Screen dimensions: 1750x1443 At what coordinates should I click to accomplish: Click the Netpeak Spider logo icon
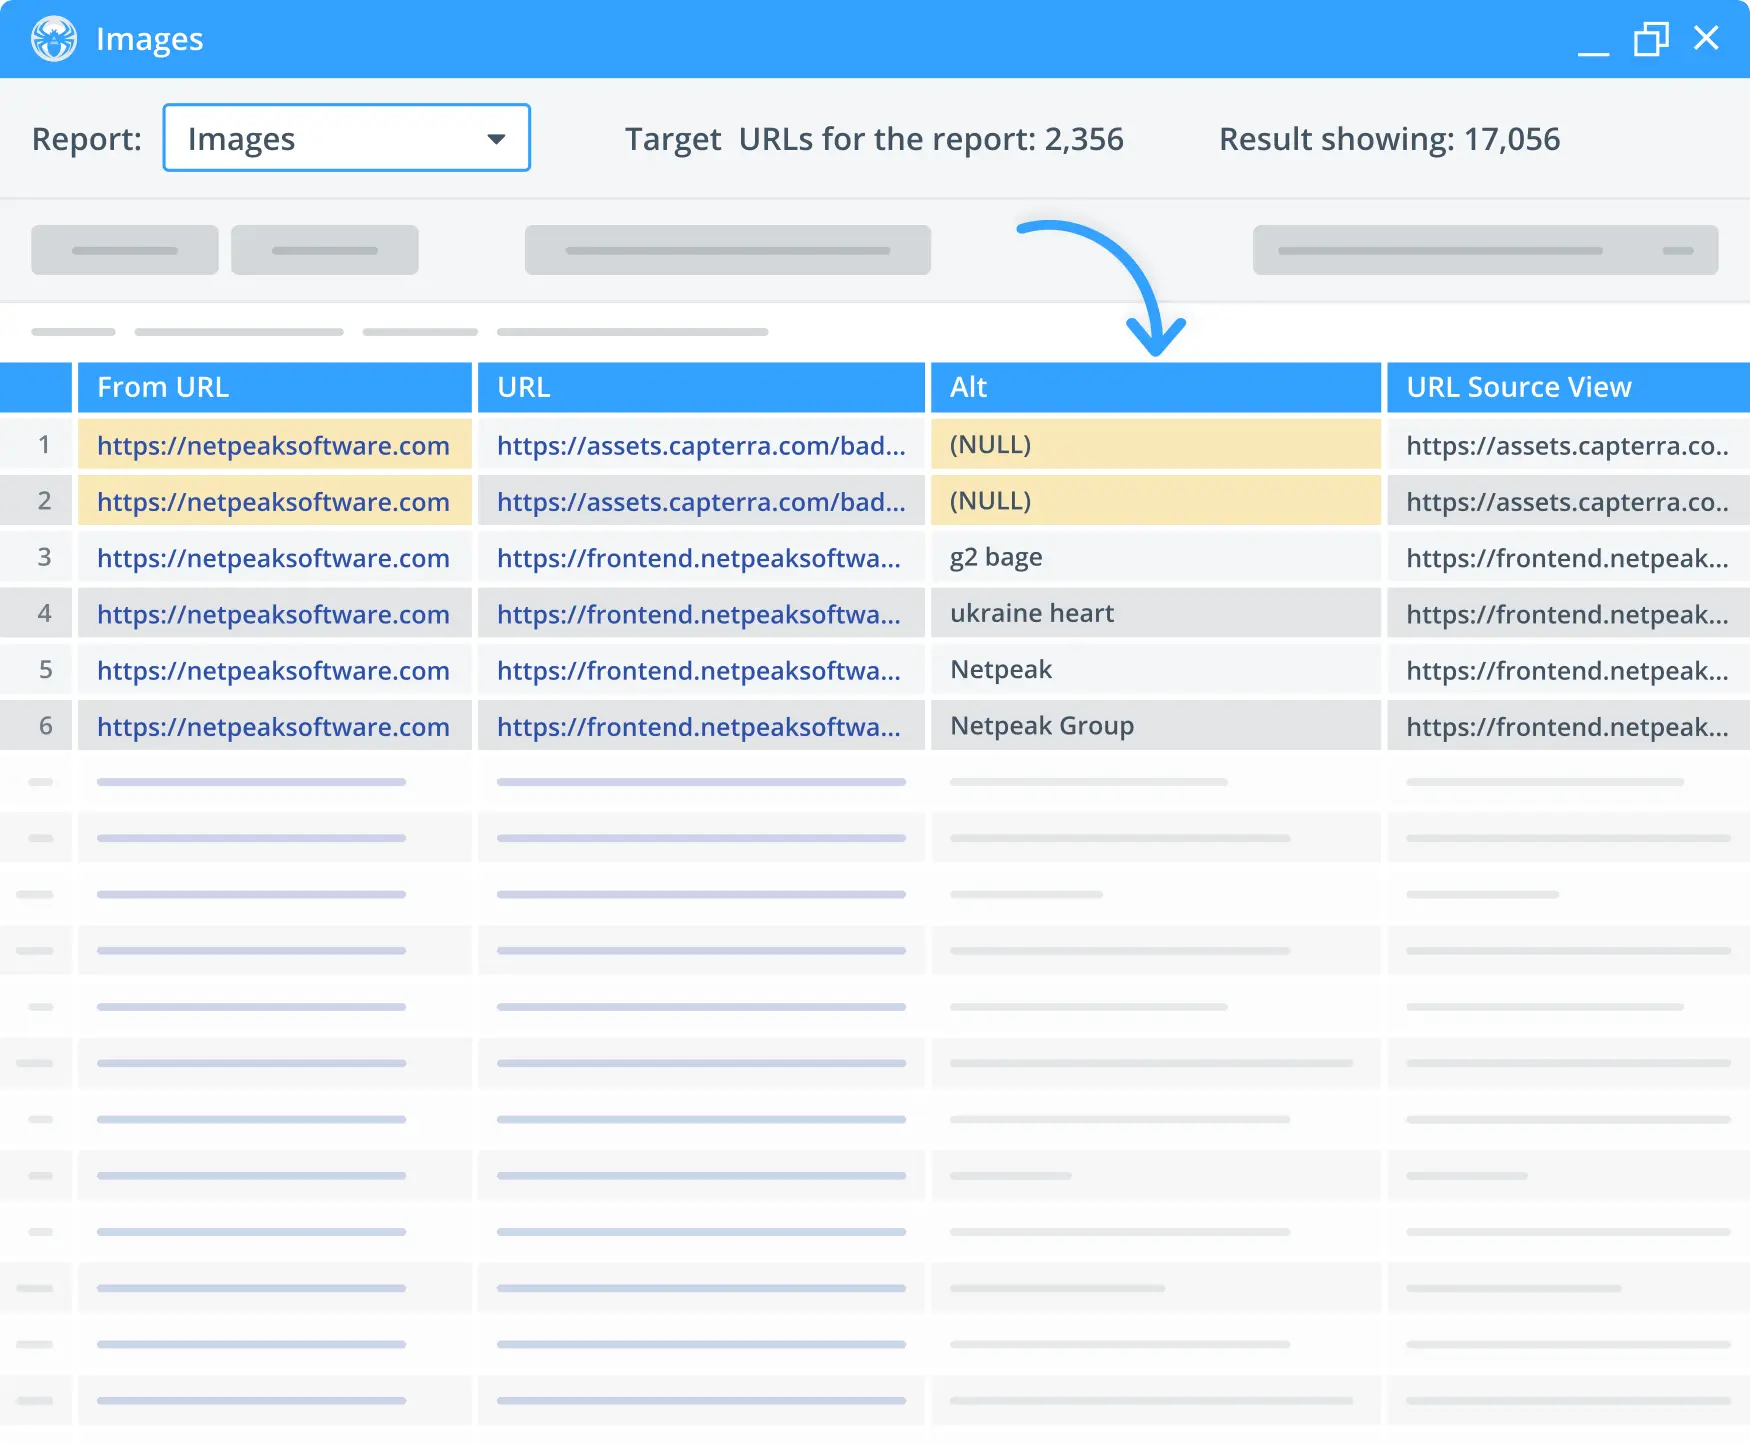coord(54,39)
